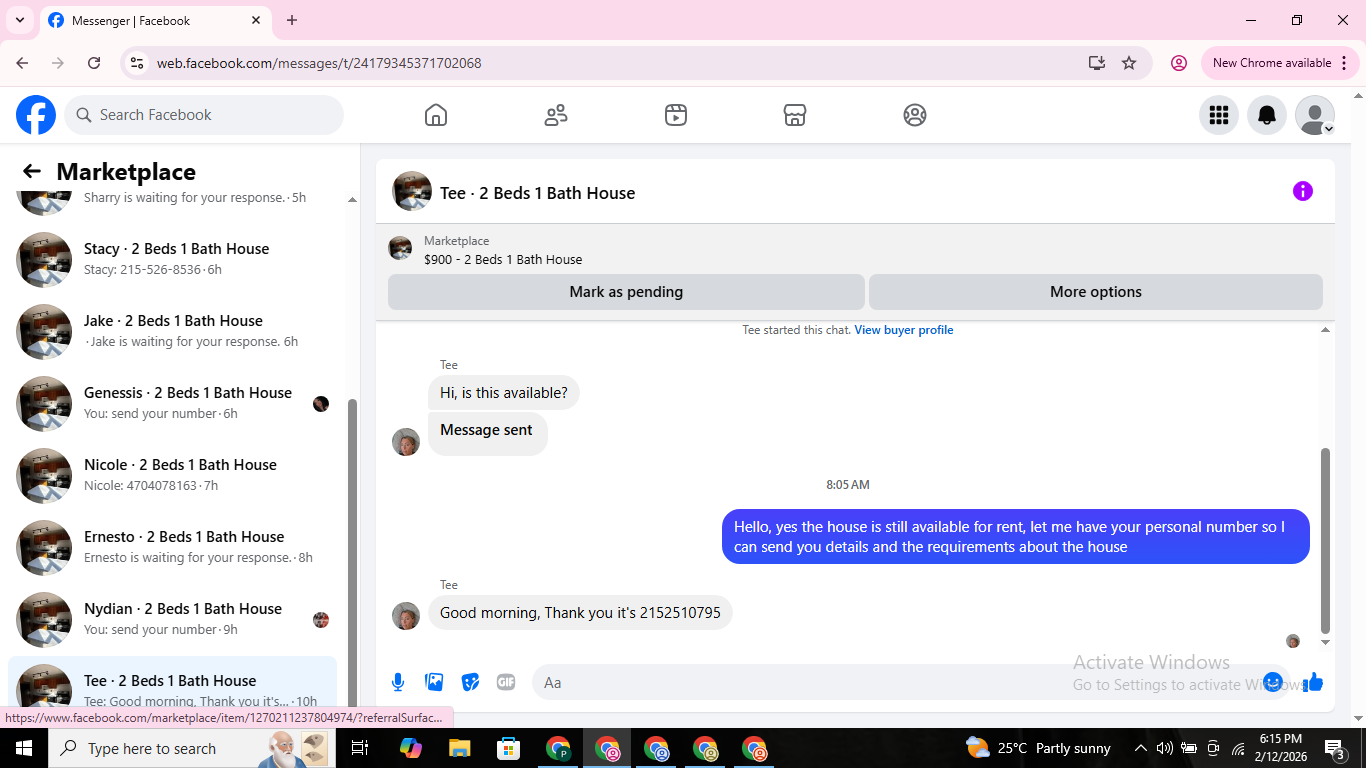Open the Groups icon in top navigation
Image resolution: width=1366 pixels, height=768 pixels.
pyautogui.click(x=915, y=115)
